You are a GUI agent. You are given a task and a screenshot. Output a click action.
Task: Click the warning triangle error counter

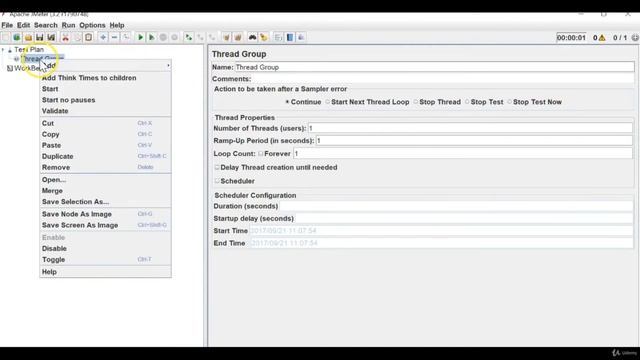click(x=602, y=38)
